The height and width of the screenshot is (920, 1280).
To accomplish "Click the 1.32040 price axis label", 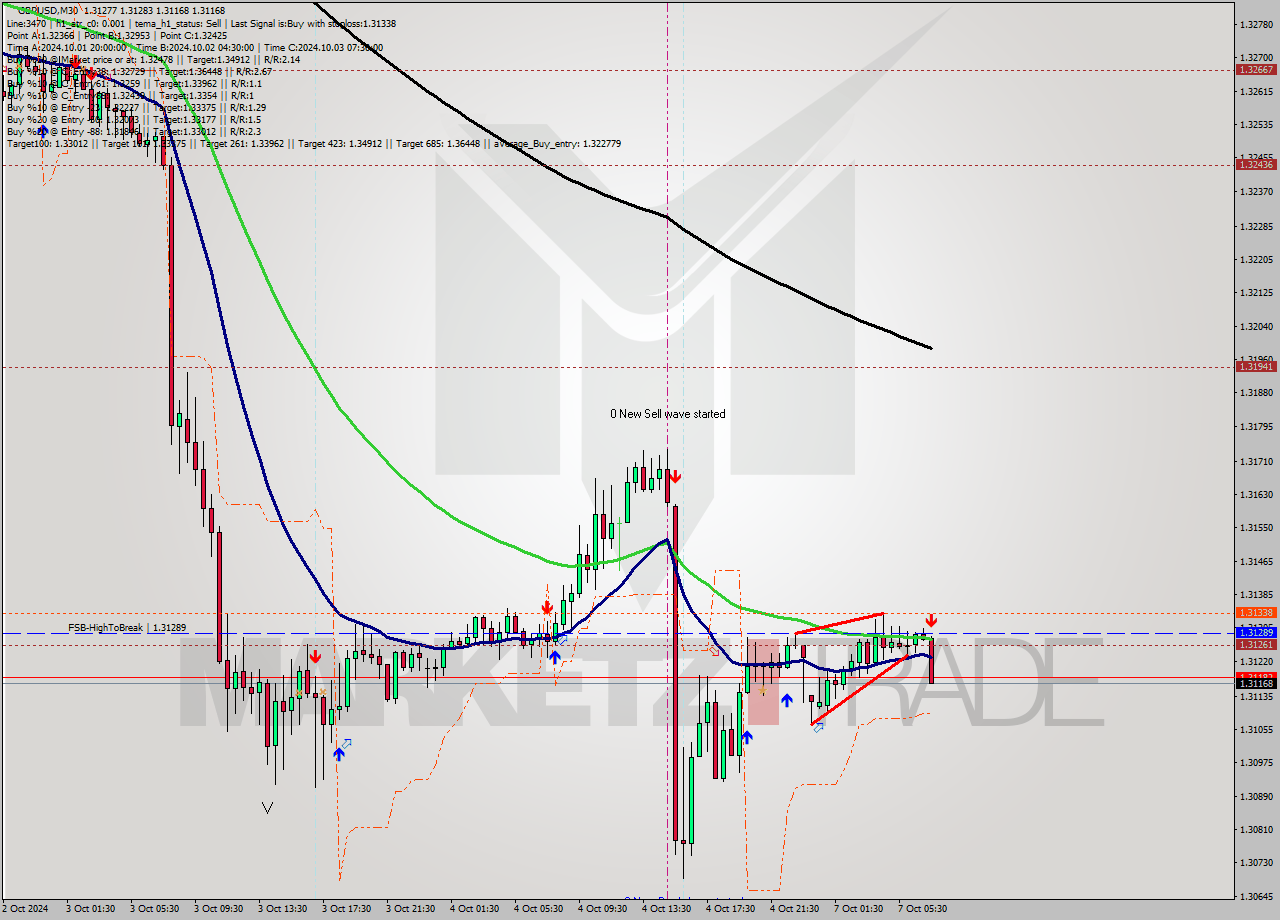I will tap(1256, 326).
